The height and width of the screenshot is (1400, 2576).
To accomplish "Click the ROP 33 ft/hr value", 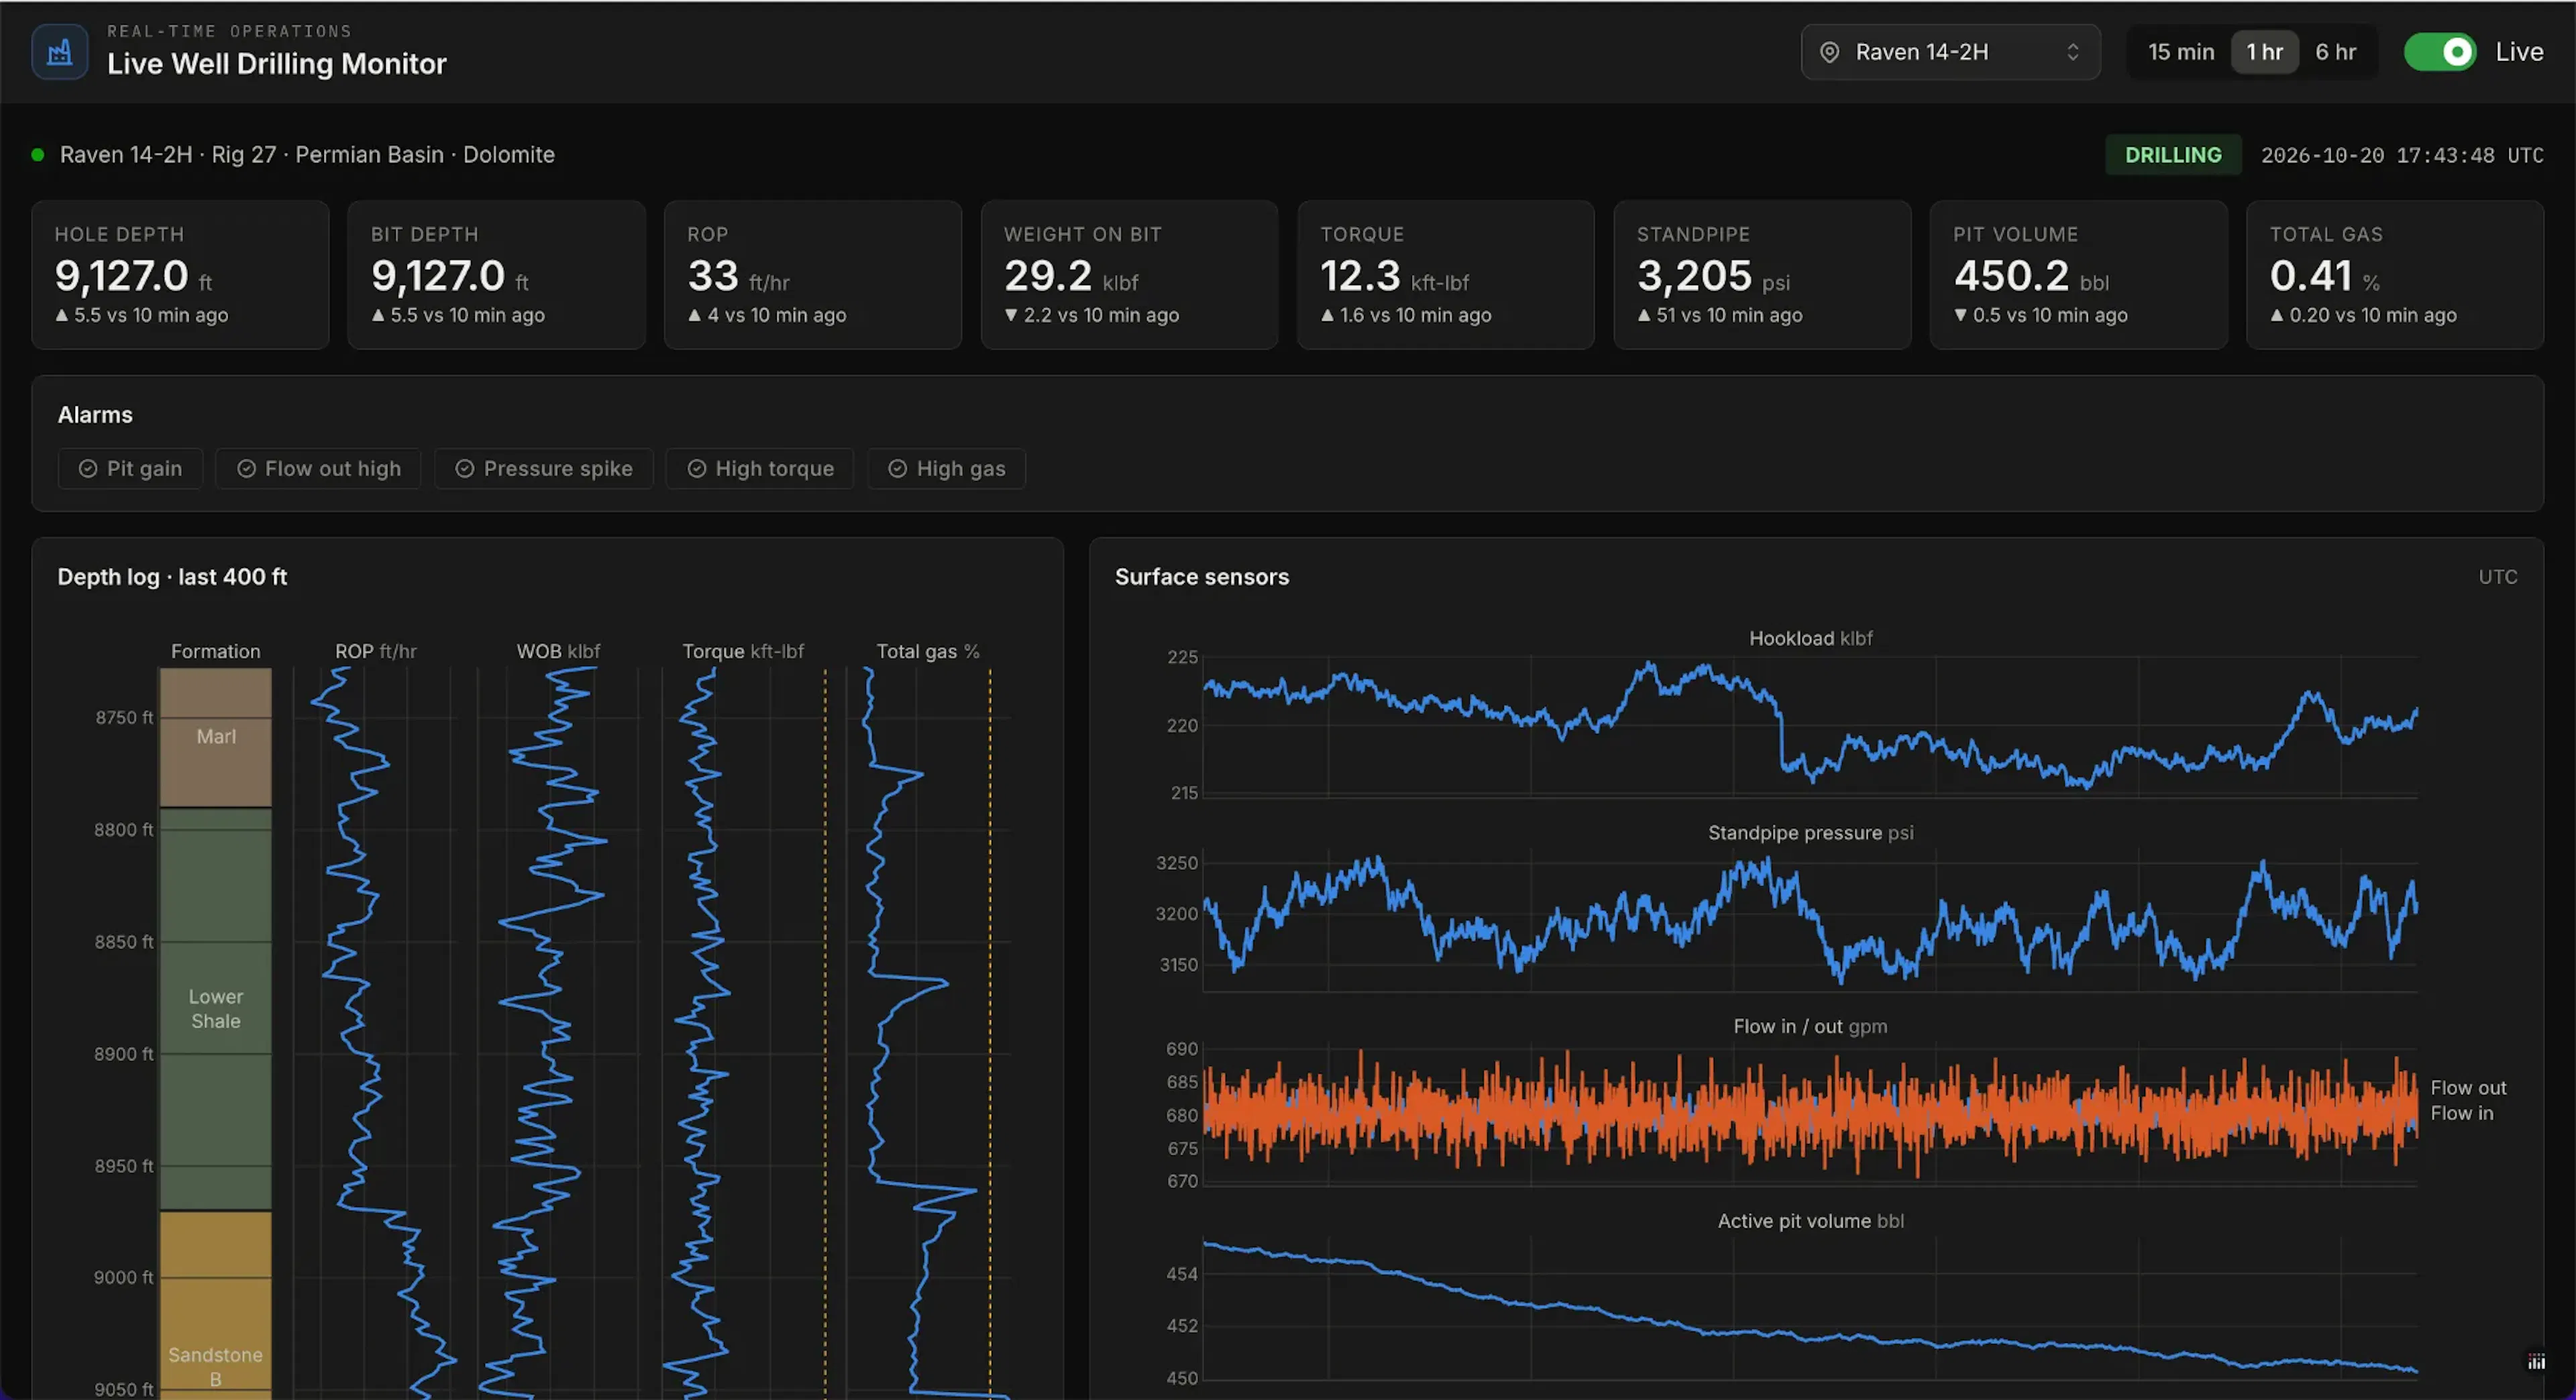I will coord(738,275).
